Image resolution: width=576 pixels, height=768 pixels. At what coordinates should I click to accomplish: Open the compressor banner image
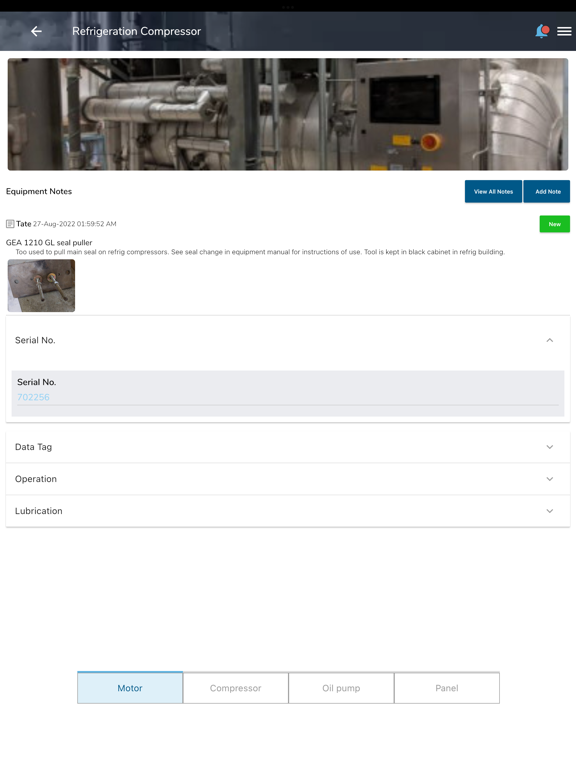click(x=288, y=114)
